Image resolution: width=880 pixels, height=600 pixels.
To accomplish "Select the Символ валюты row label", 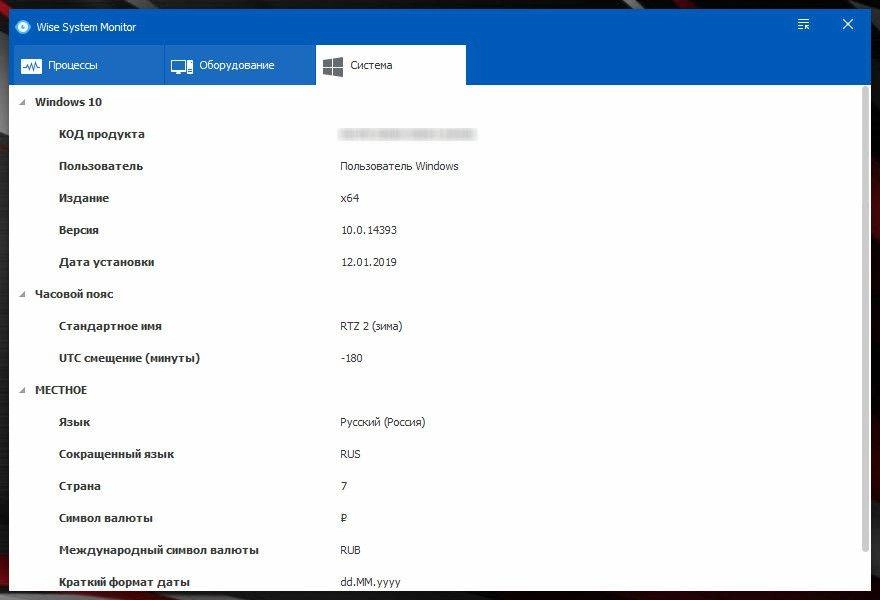I will [106, 518].
